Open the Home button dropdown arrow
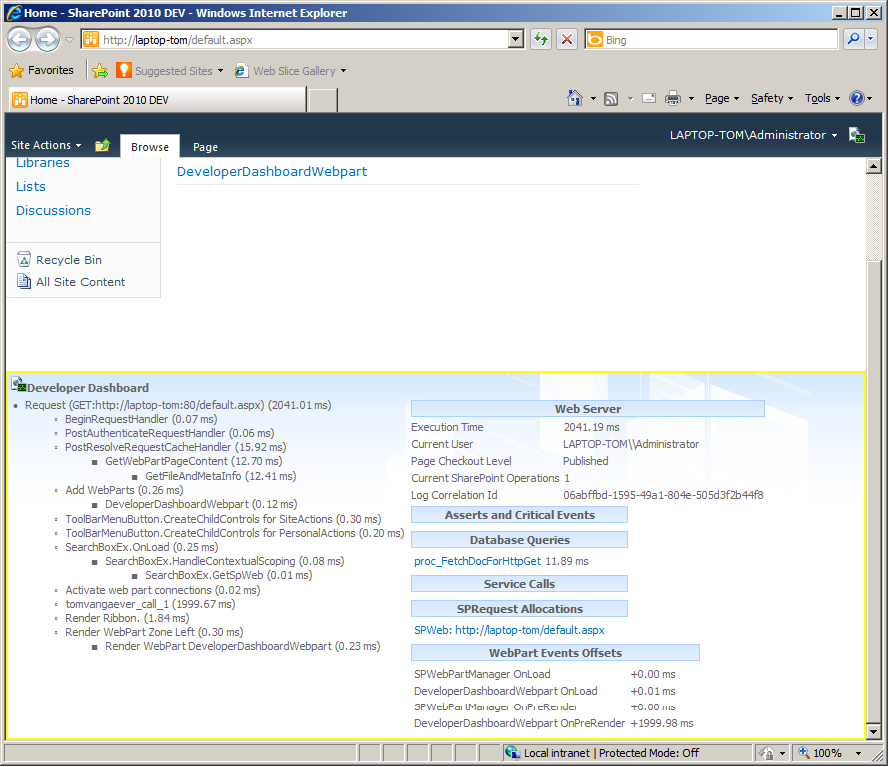The image size is (888, 767). (x=593, y=99)
